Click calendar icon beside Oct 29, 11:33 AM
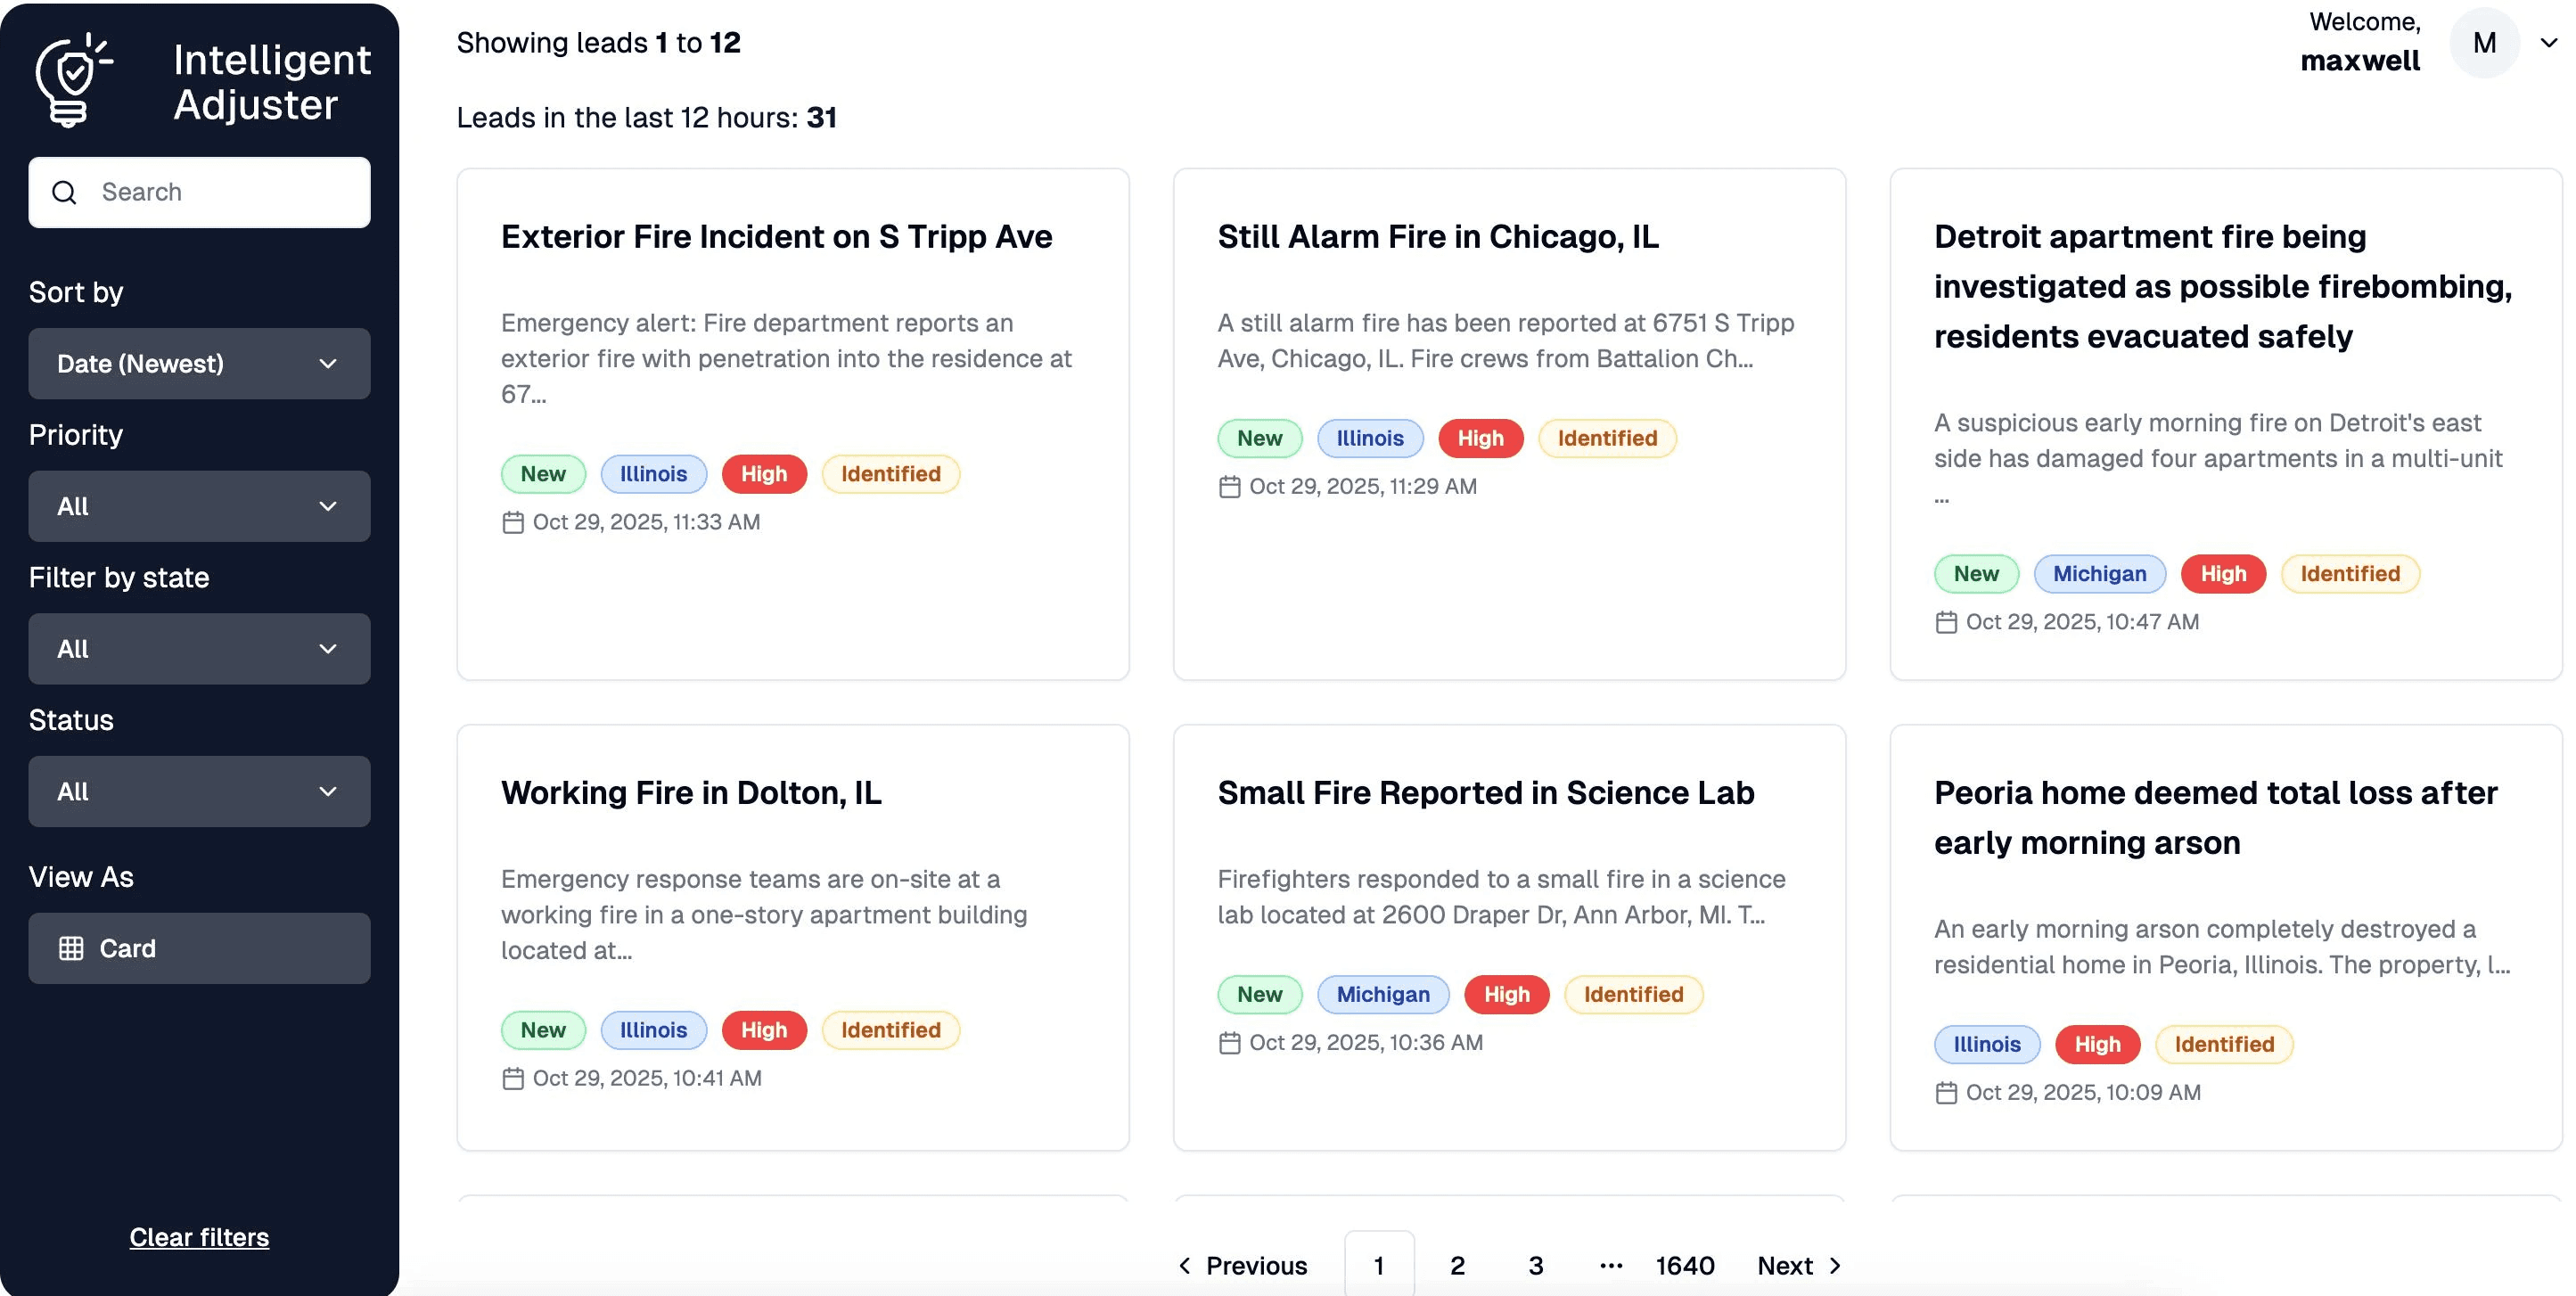This screenshot has width=2576, height=1296. pyautogui.click(x=513, y=522)
